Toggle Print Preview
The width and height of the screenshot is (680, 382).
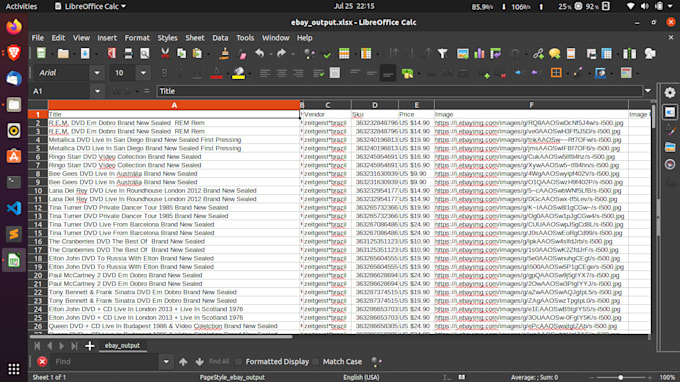[144, 53]
